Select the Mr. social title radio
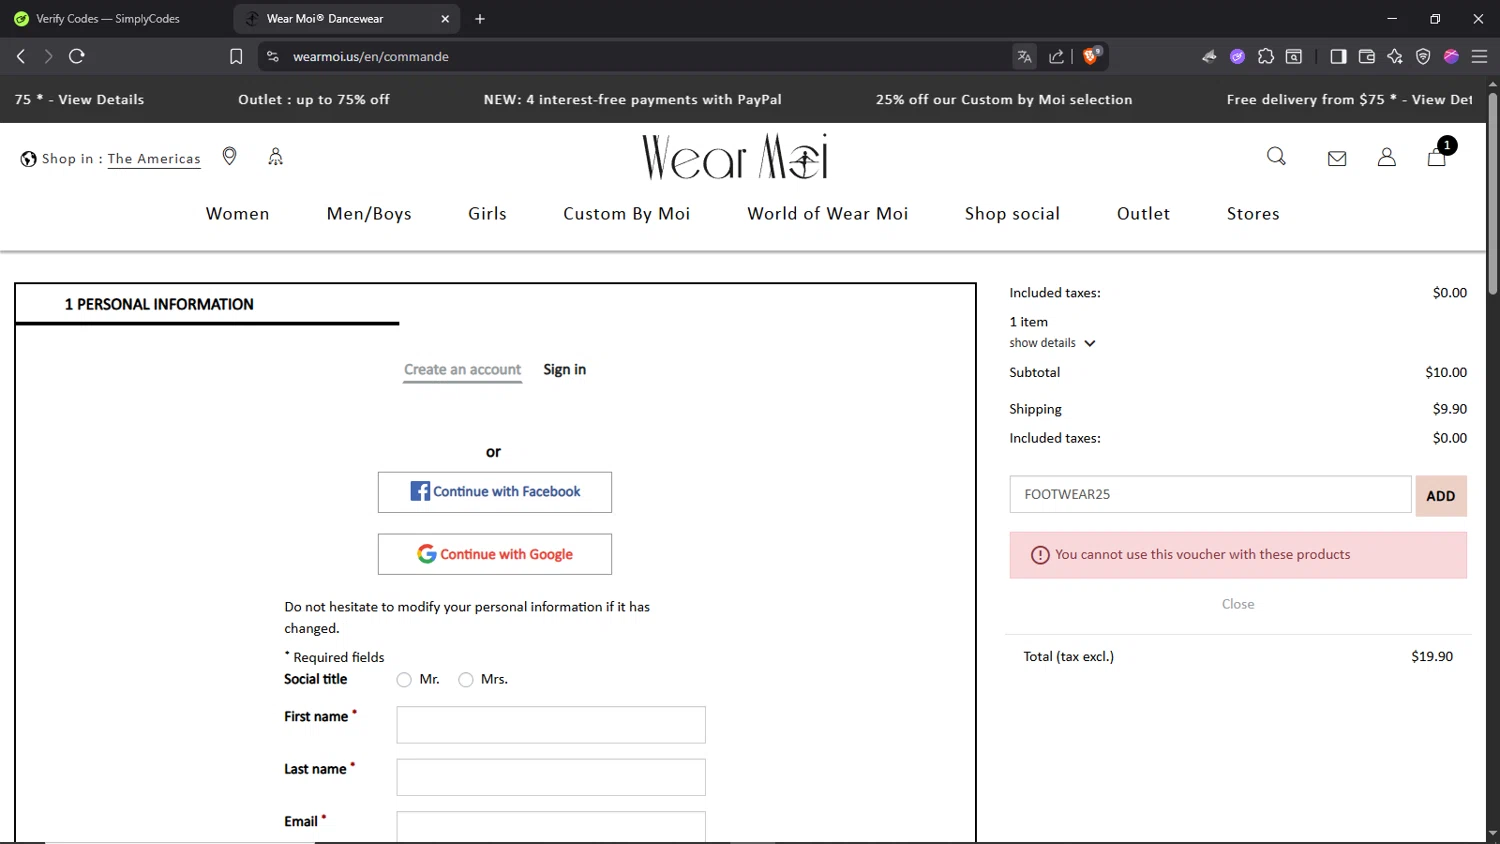The image size is (1500, 844). 404,680
